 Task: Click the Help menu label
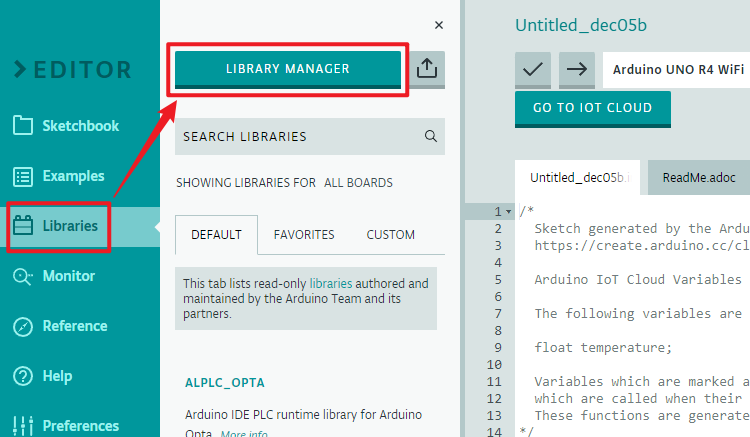coord(57,376)
